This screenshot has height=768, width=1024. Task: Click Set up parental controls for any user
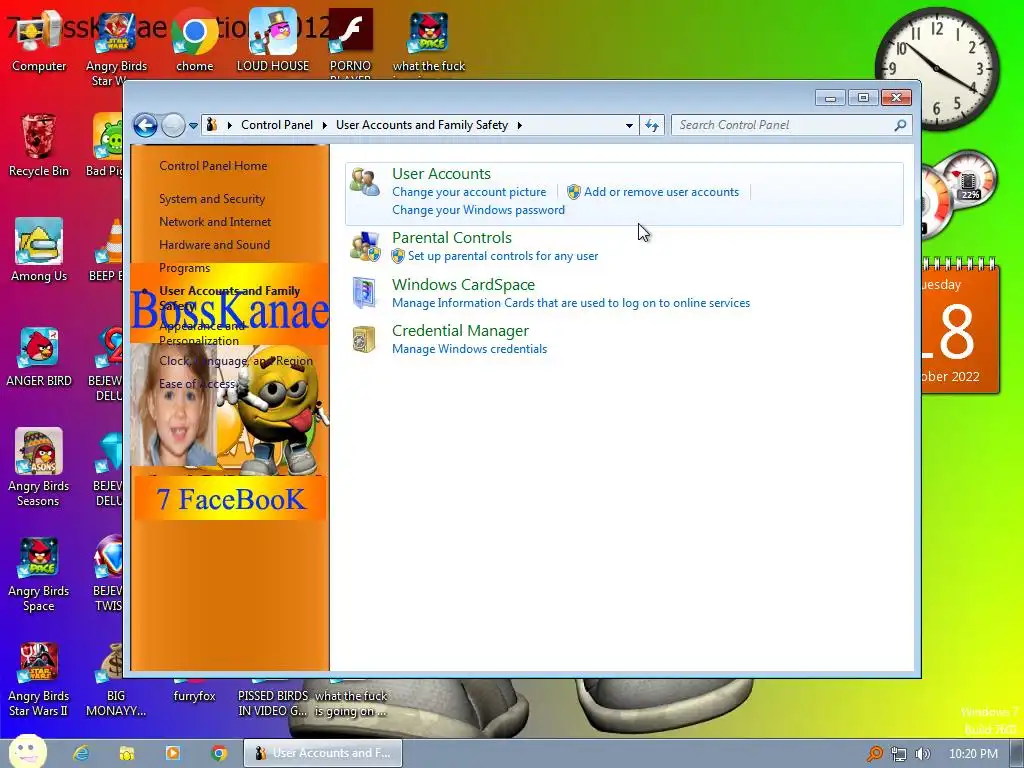[x=503, y=256]
